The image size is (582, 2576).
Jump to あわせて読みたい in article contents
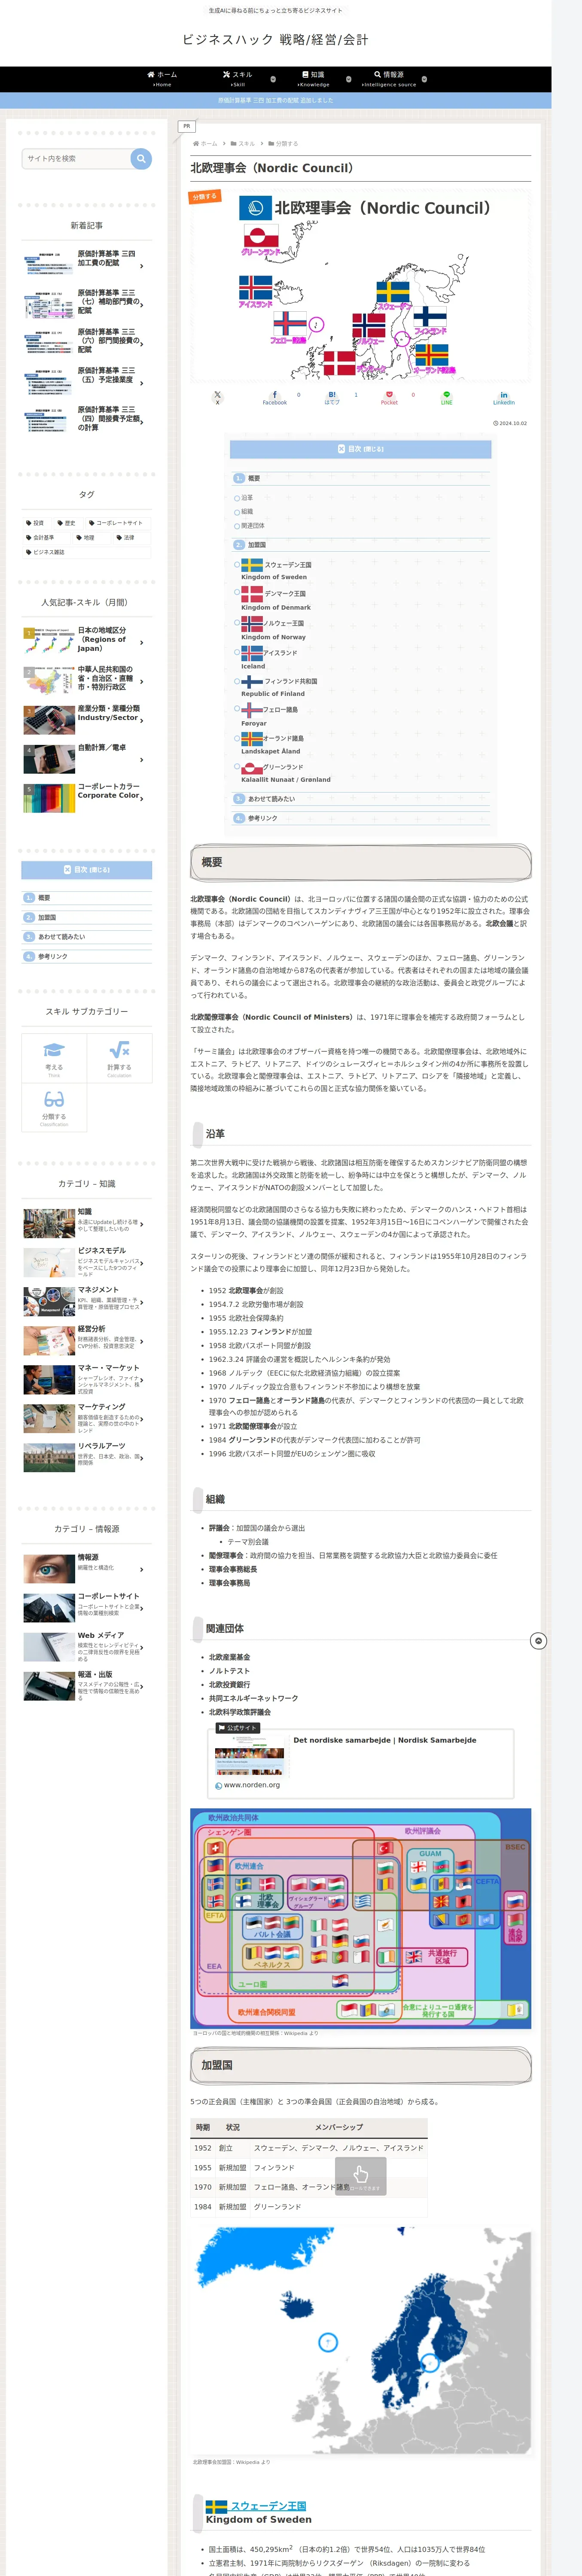(x=271, y=799)
